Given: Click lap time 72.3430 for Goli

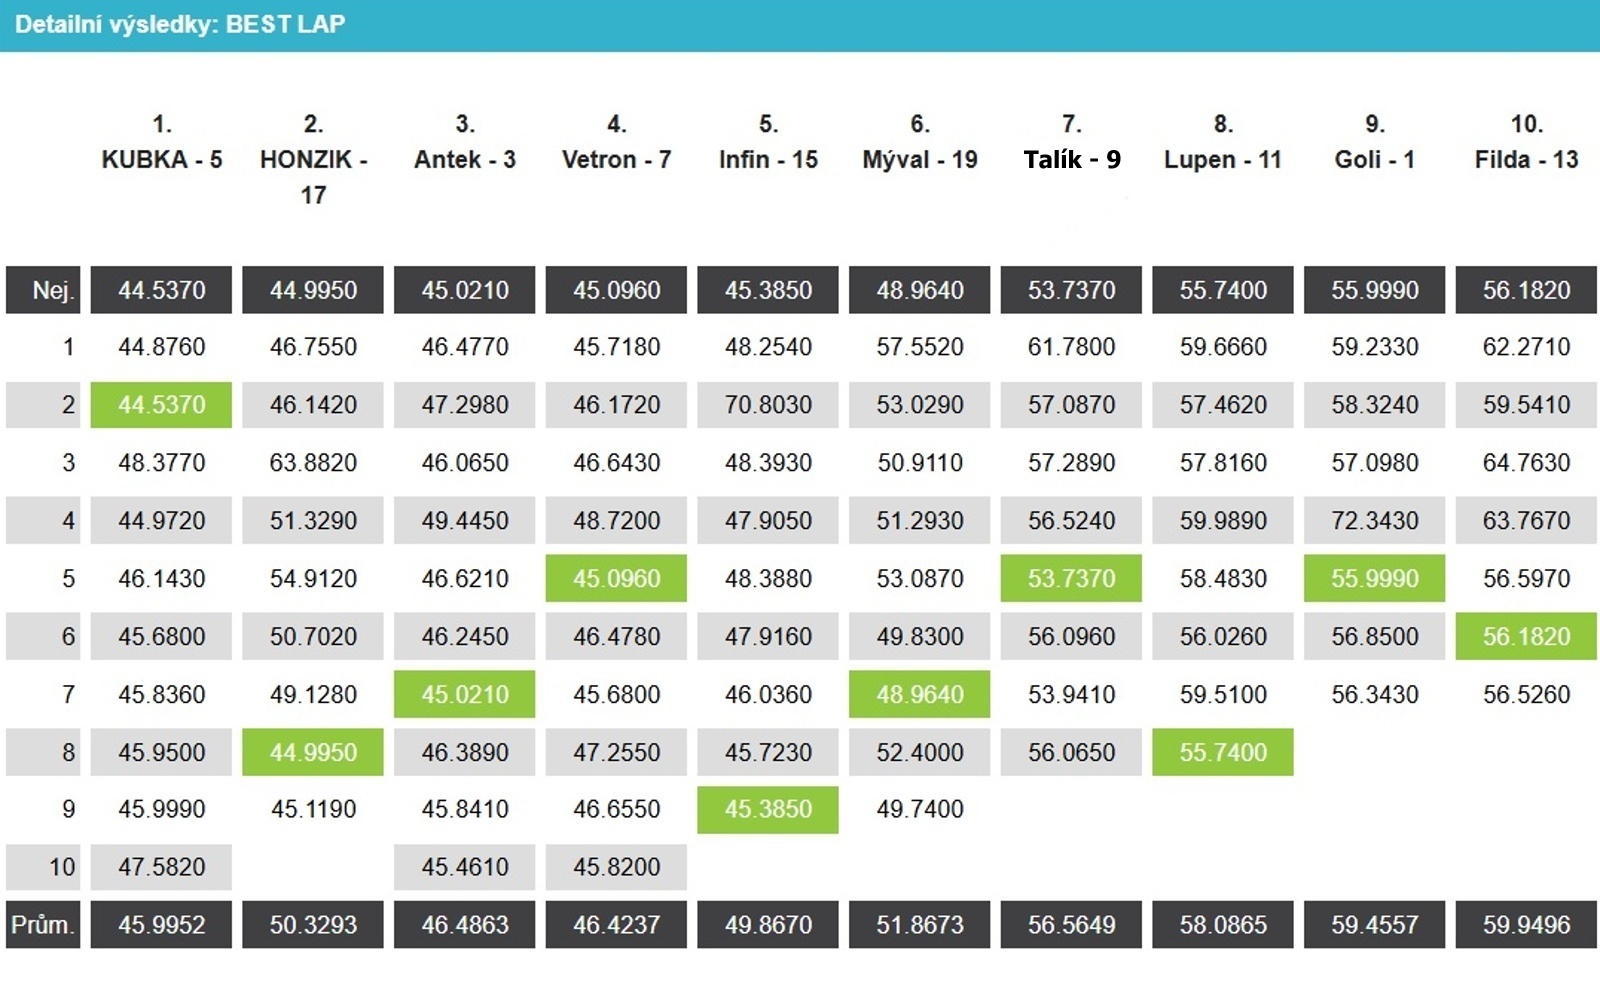Looking at the screenshot, I should (1375, 520).
